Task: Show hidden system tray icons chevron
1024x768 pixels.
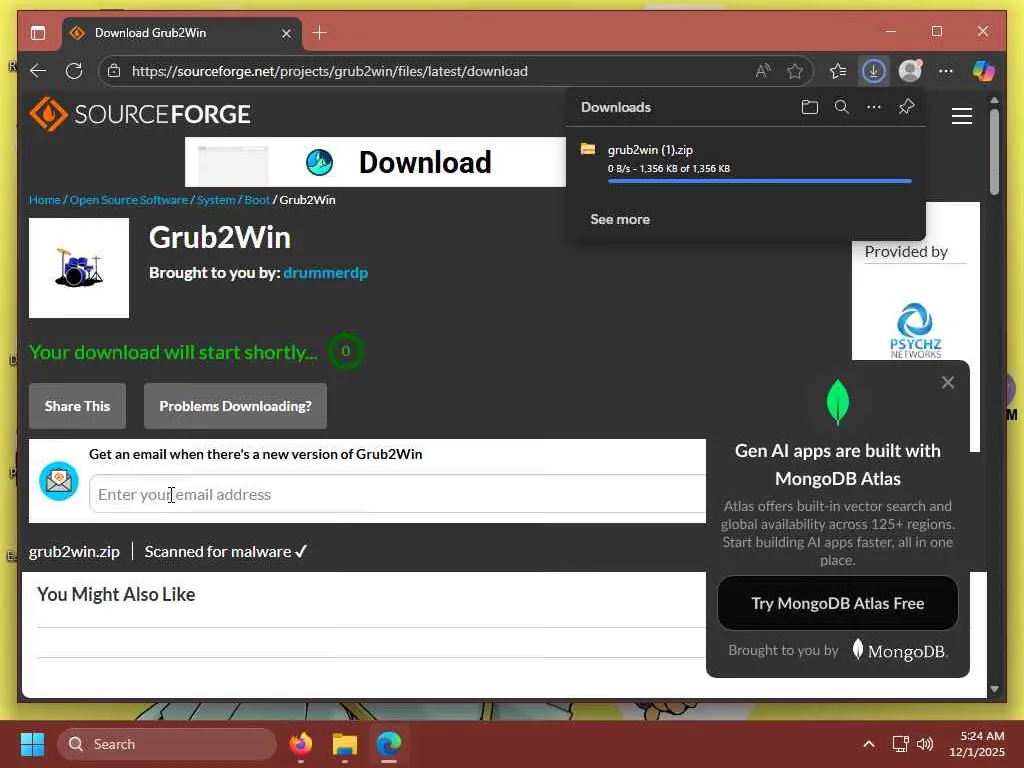Action: 869,744
